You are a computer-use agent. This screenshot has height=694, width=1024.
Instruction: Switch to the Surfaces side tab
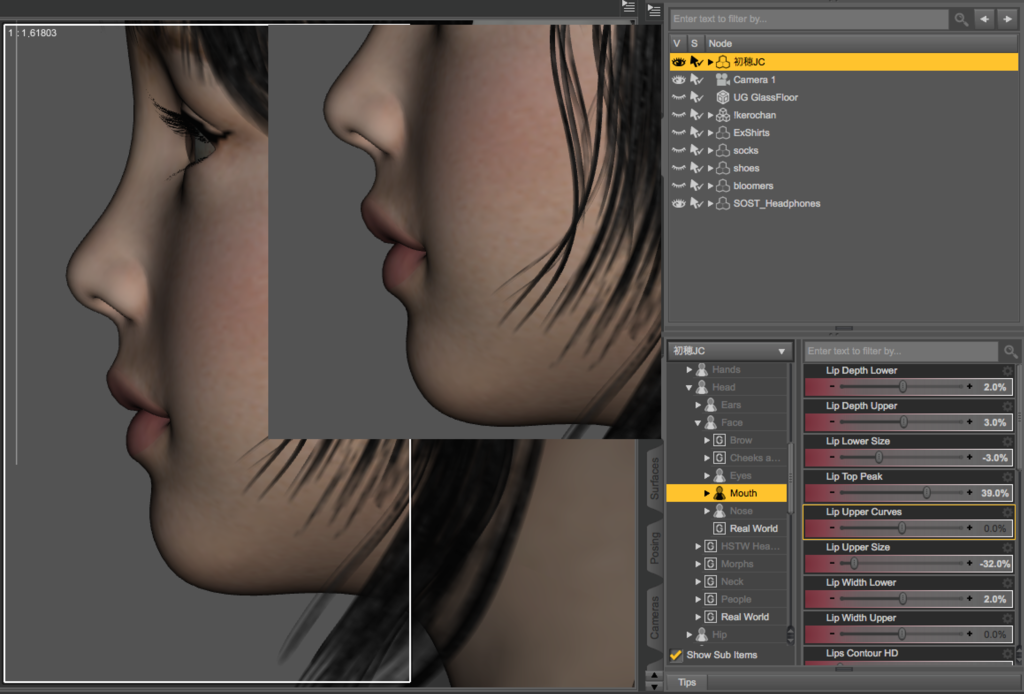click(654, 479)
